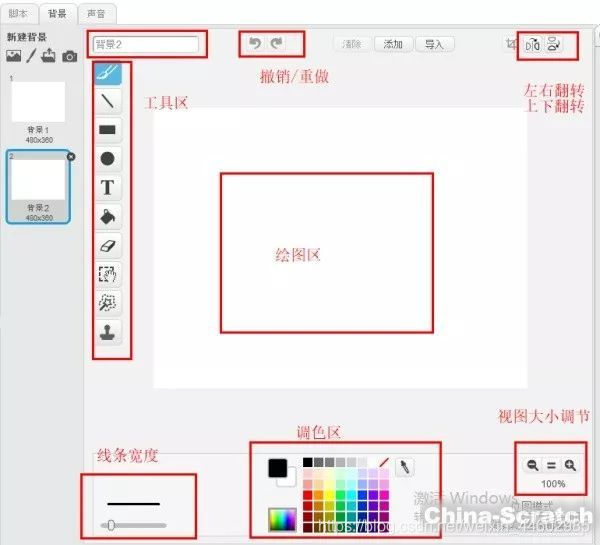Flip the image left-right
This screenshot has height=545, width=600.
(533, 45)
